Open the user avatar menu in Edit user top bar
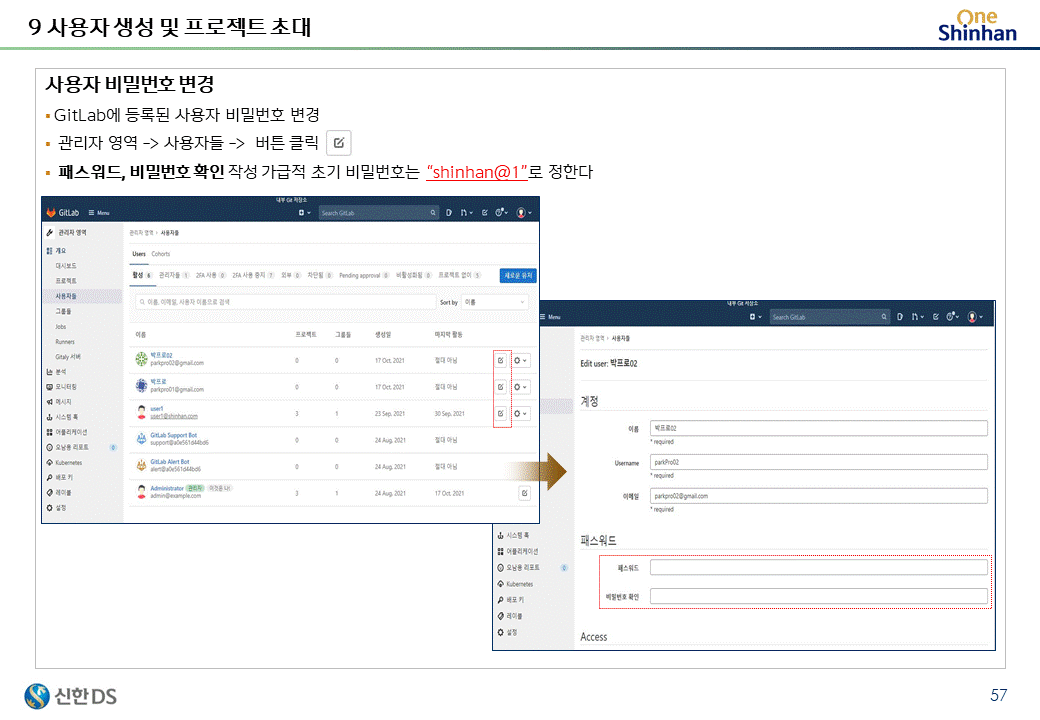Viewport: 1040px width, 720px height. point(975,317)
